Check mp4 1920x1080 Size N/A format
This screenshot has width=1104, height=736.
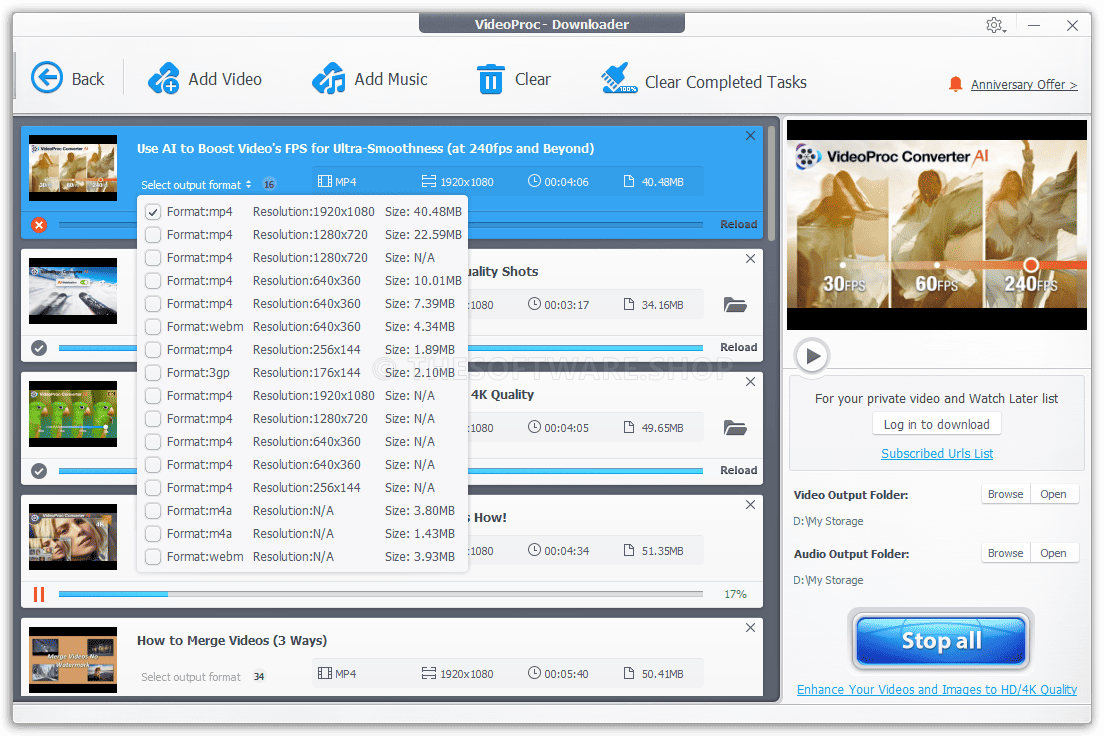coord(153,396)
